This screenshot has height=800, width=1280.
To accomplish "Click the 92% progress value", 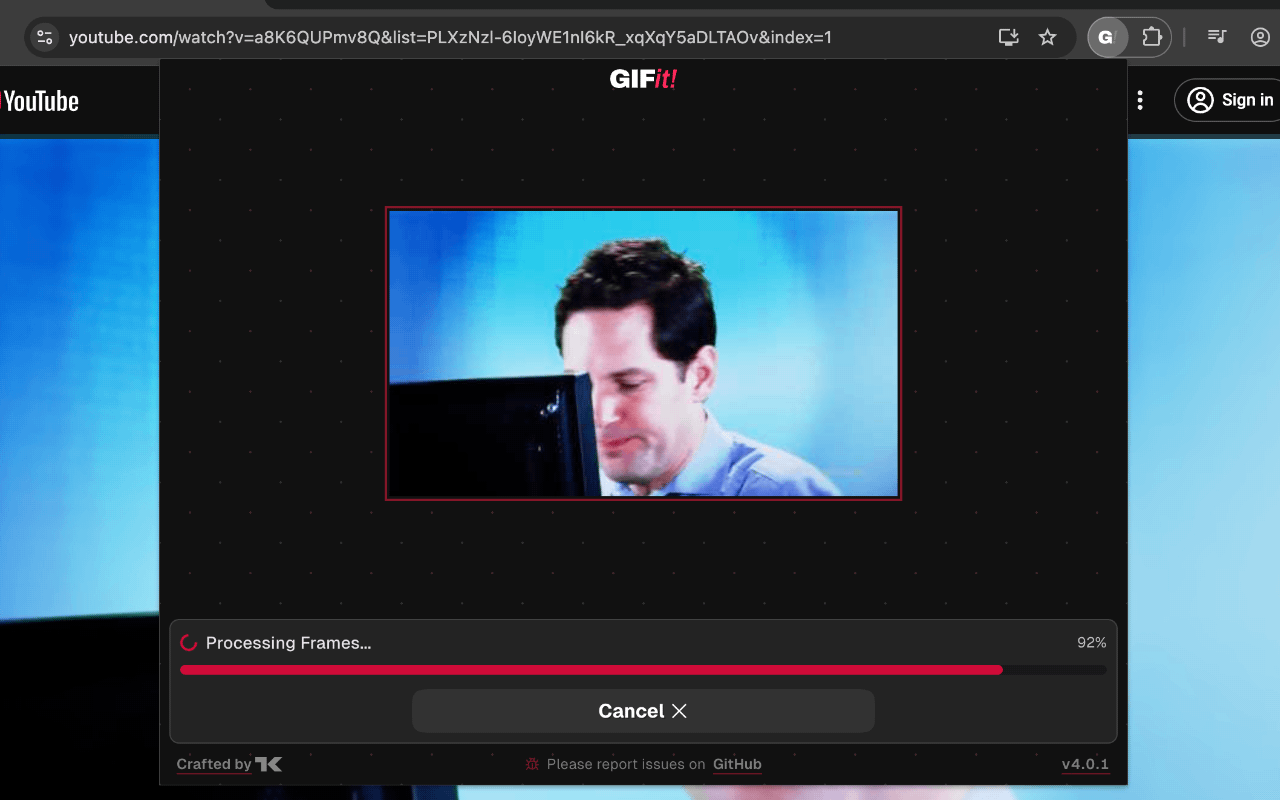I will click(1091, 643).
